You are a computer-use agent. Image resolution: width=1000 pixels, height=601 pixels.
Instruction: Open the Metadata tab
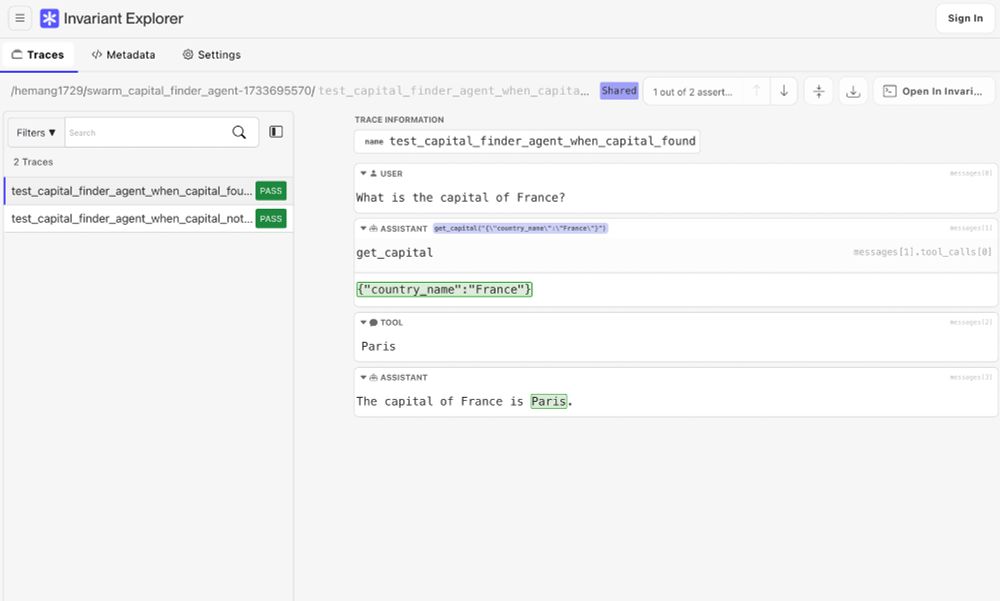click(123, 55)
